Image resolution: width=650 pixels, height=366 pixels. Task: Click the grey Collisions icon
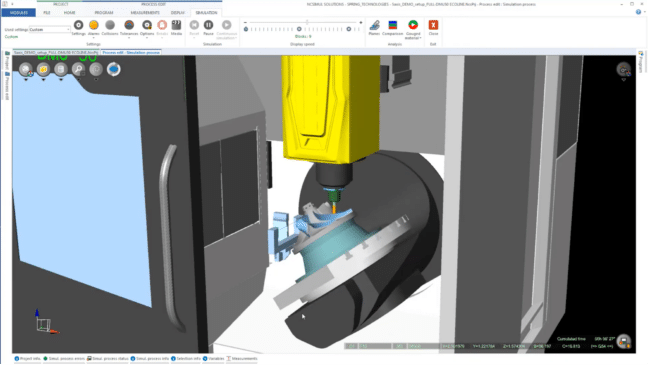(110, 25)
